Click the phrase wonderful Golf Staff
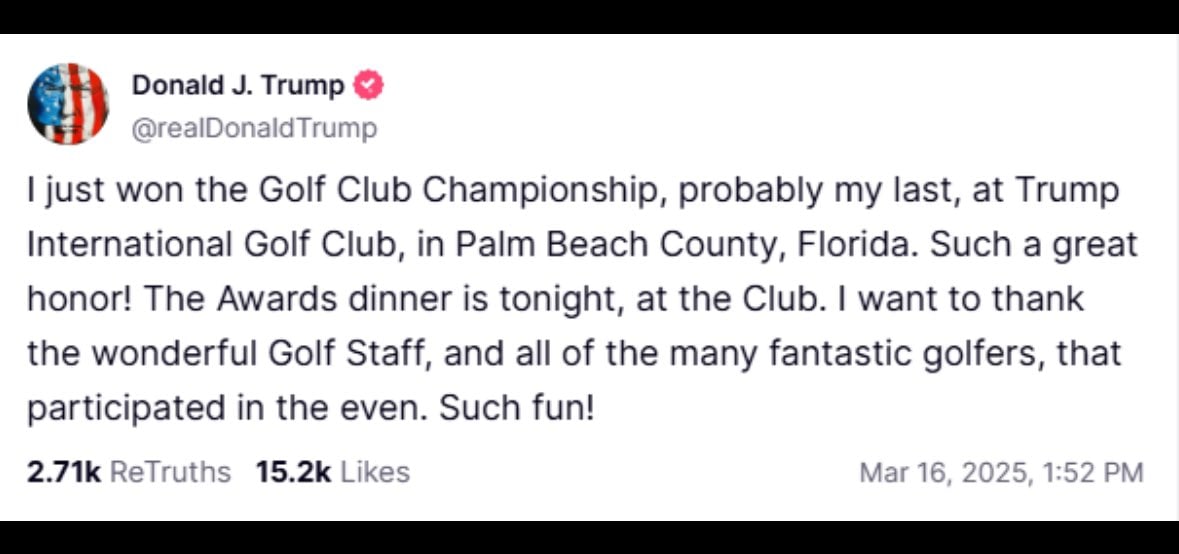The height and width of the screenshot is (554, 1179). 259,354
